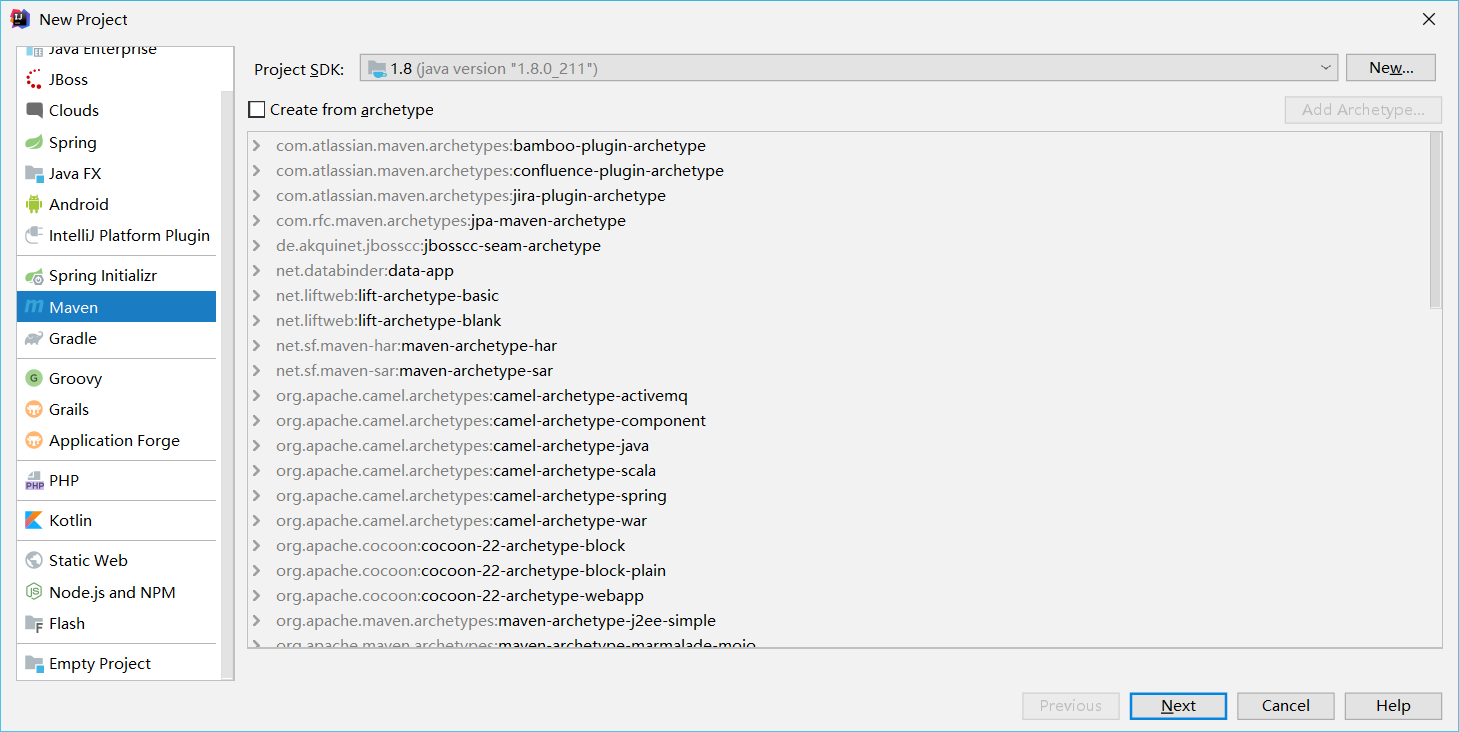Select Gradle project type
Image resolution: width=1459 pixels, height=732 pixels.
(116, 339)
